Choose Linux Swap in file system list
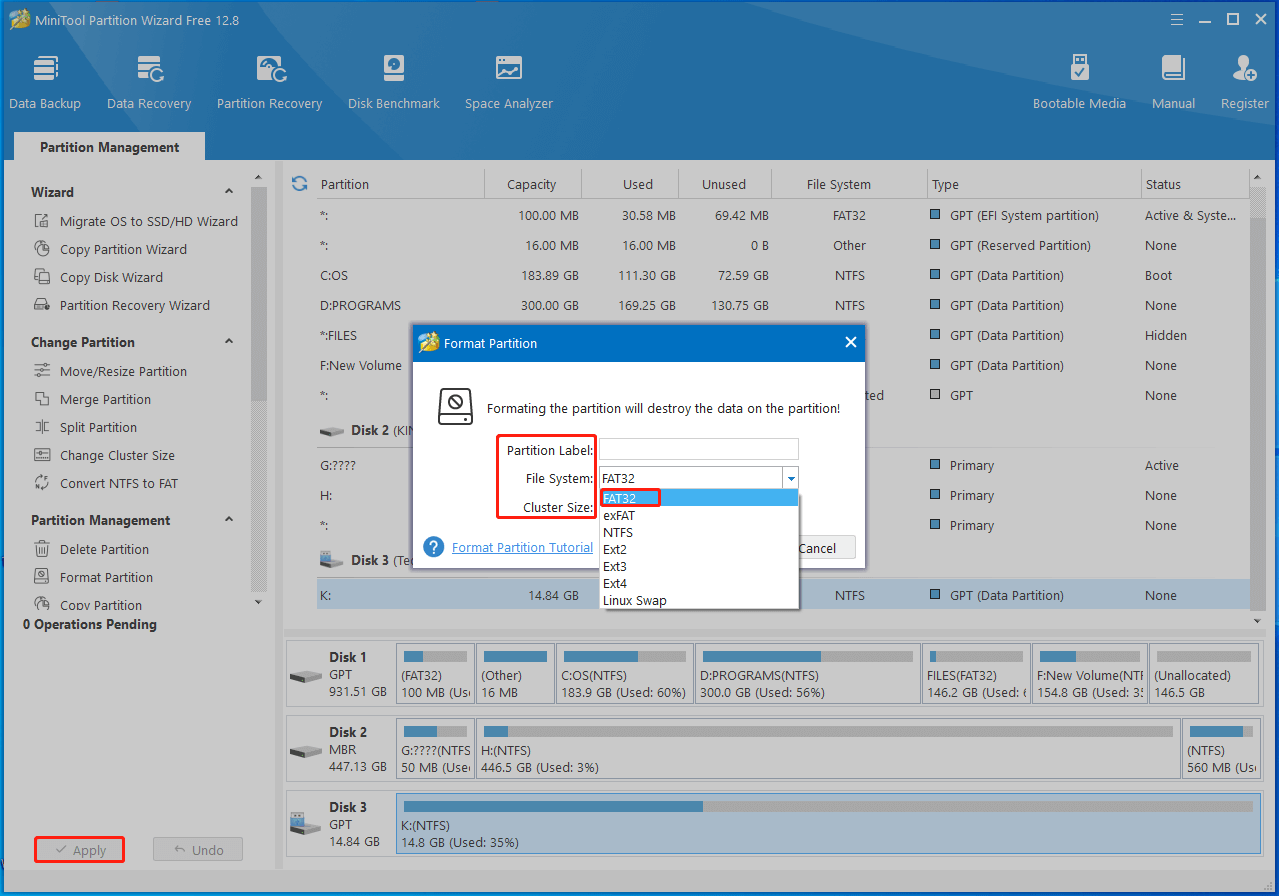Viewport: 1279px width, 896px height. 698,600
